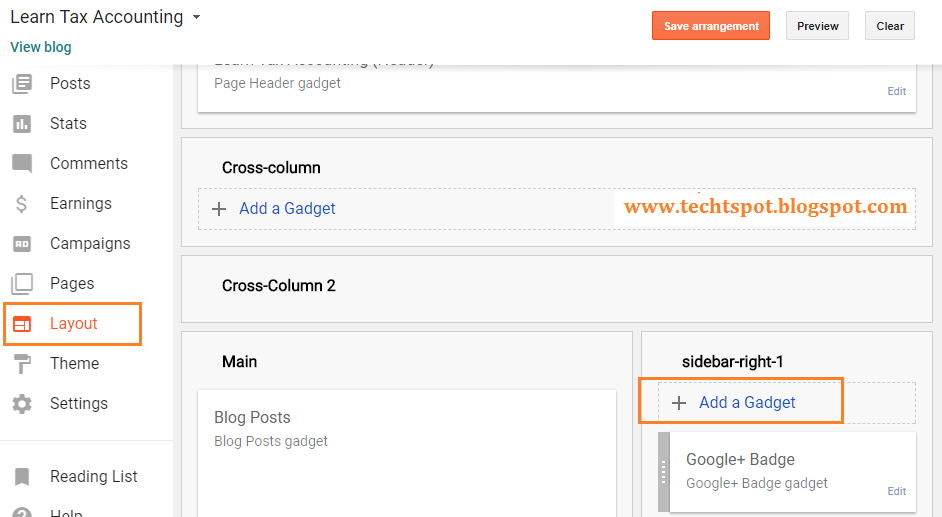Click the Reading List bookmark icon
The image size is (942, 517).
click(22, 477)
